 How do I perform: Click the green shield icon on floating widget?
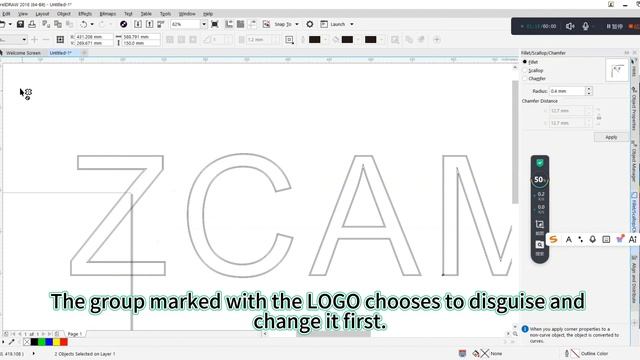(x=540, y=163)
